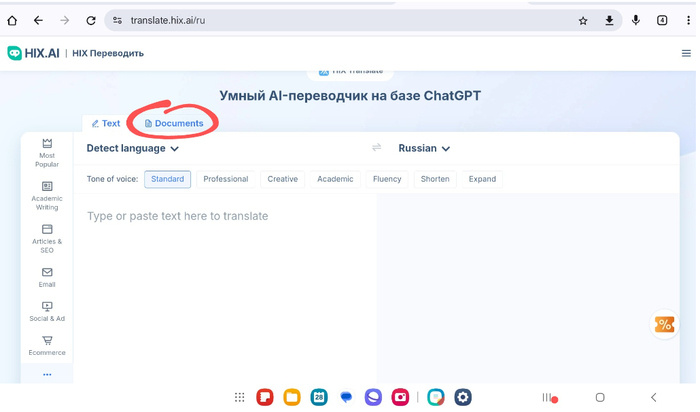Click the download icon in address bar

[x=609, y=21]
